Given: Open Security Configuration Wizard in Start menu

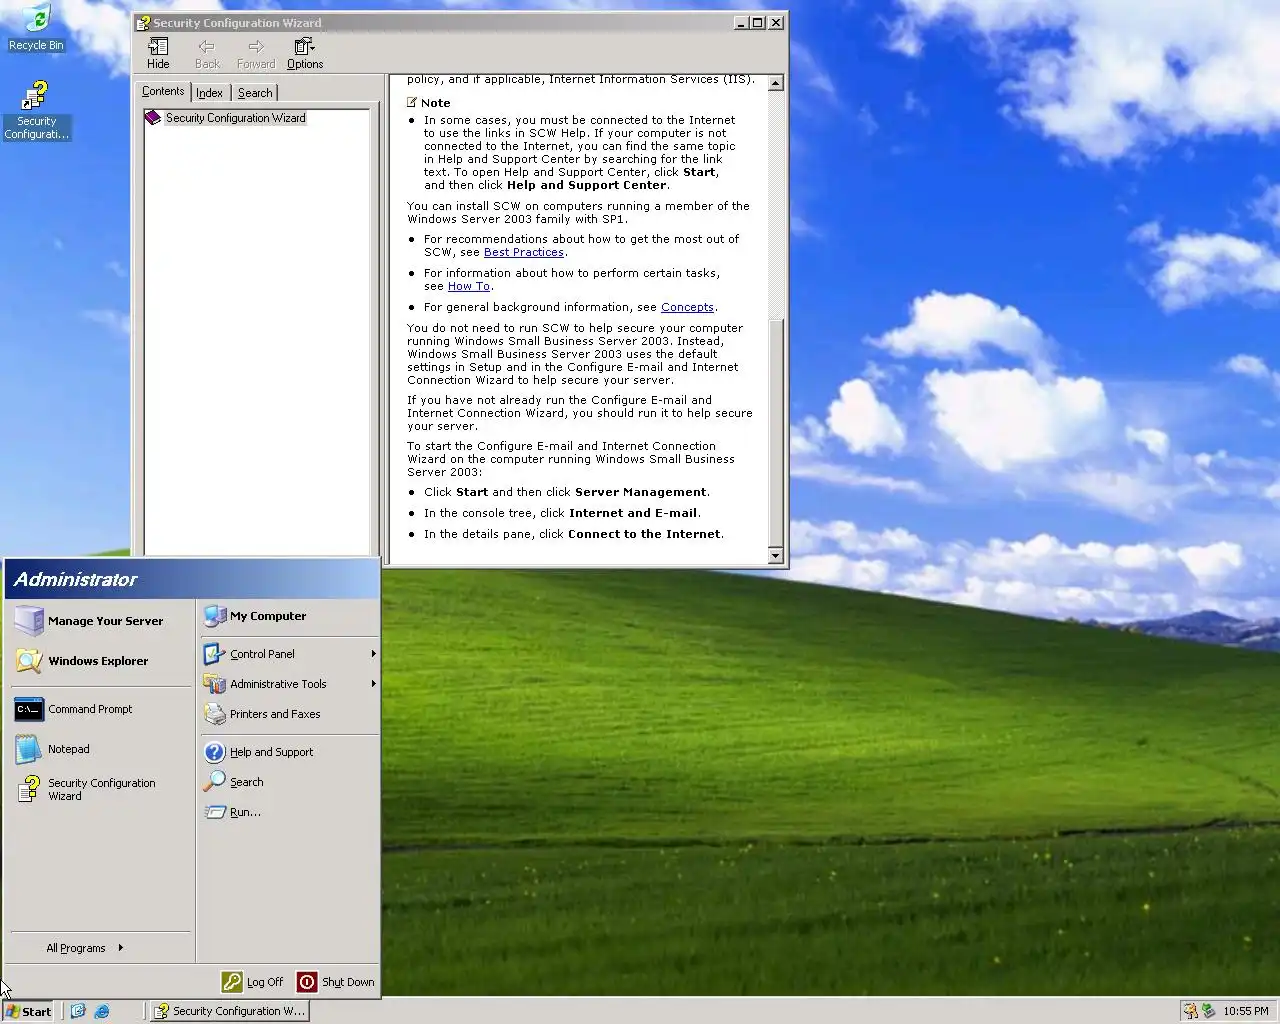Looking at the screenshot, I should pos(100,789).
